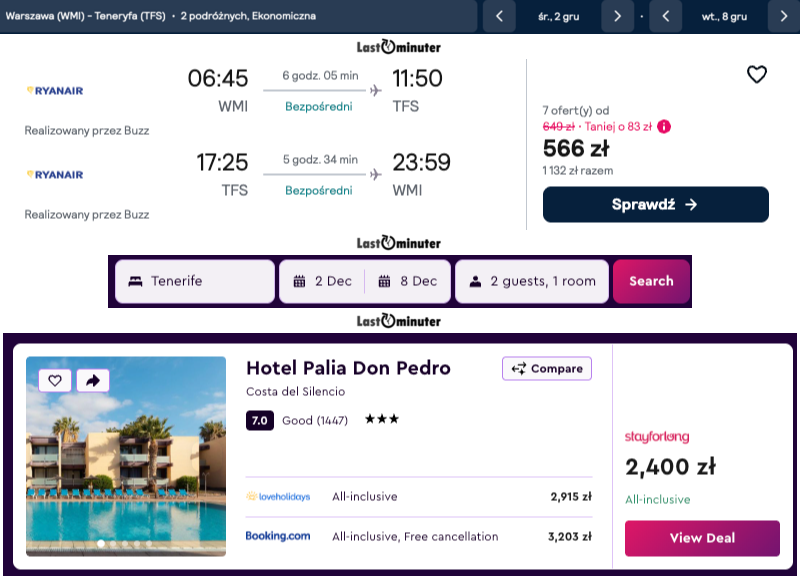Go to next departure date arrow
This screenshot has width=800, height=576.
pos(617,16)
